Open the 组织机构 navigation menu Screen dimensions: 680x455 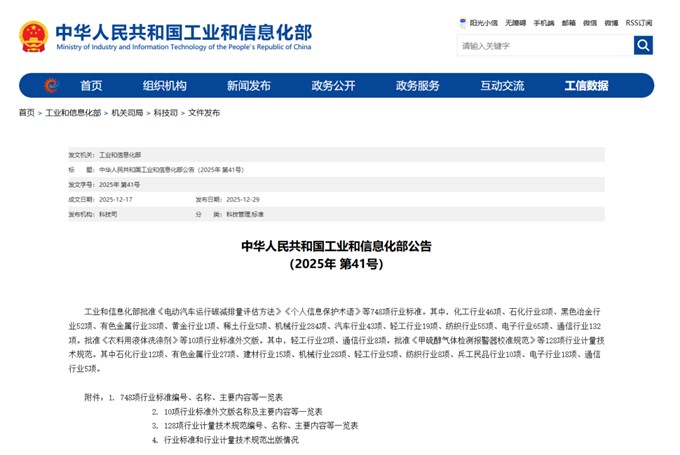coord(164,86)
